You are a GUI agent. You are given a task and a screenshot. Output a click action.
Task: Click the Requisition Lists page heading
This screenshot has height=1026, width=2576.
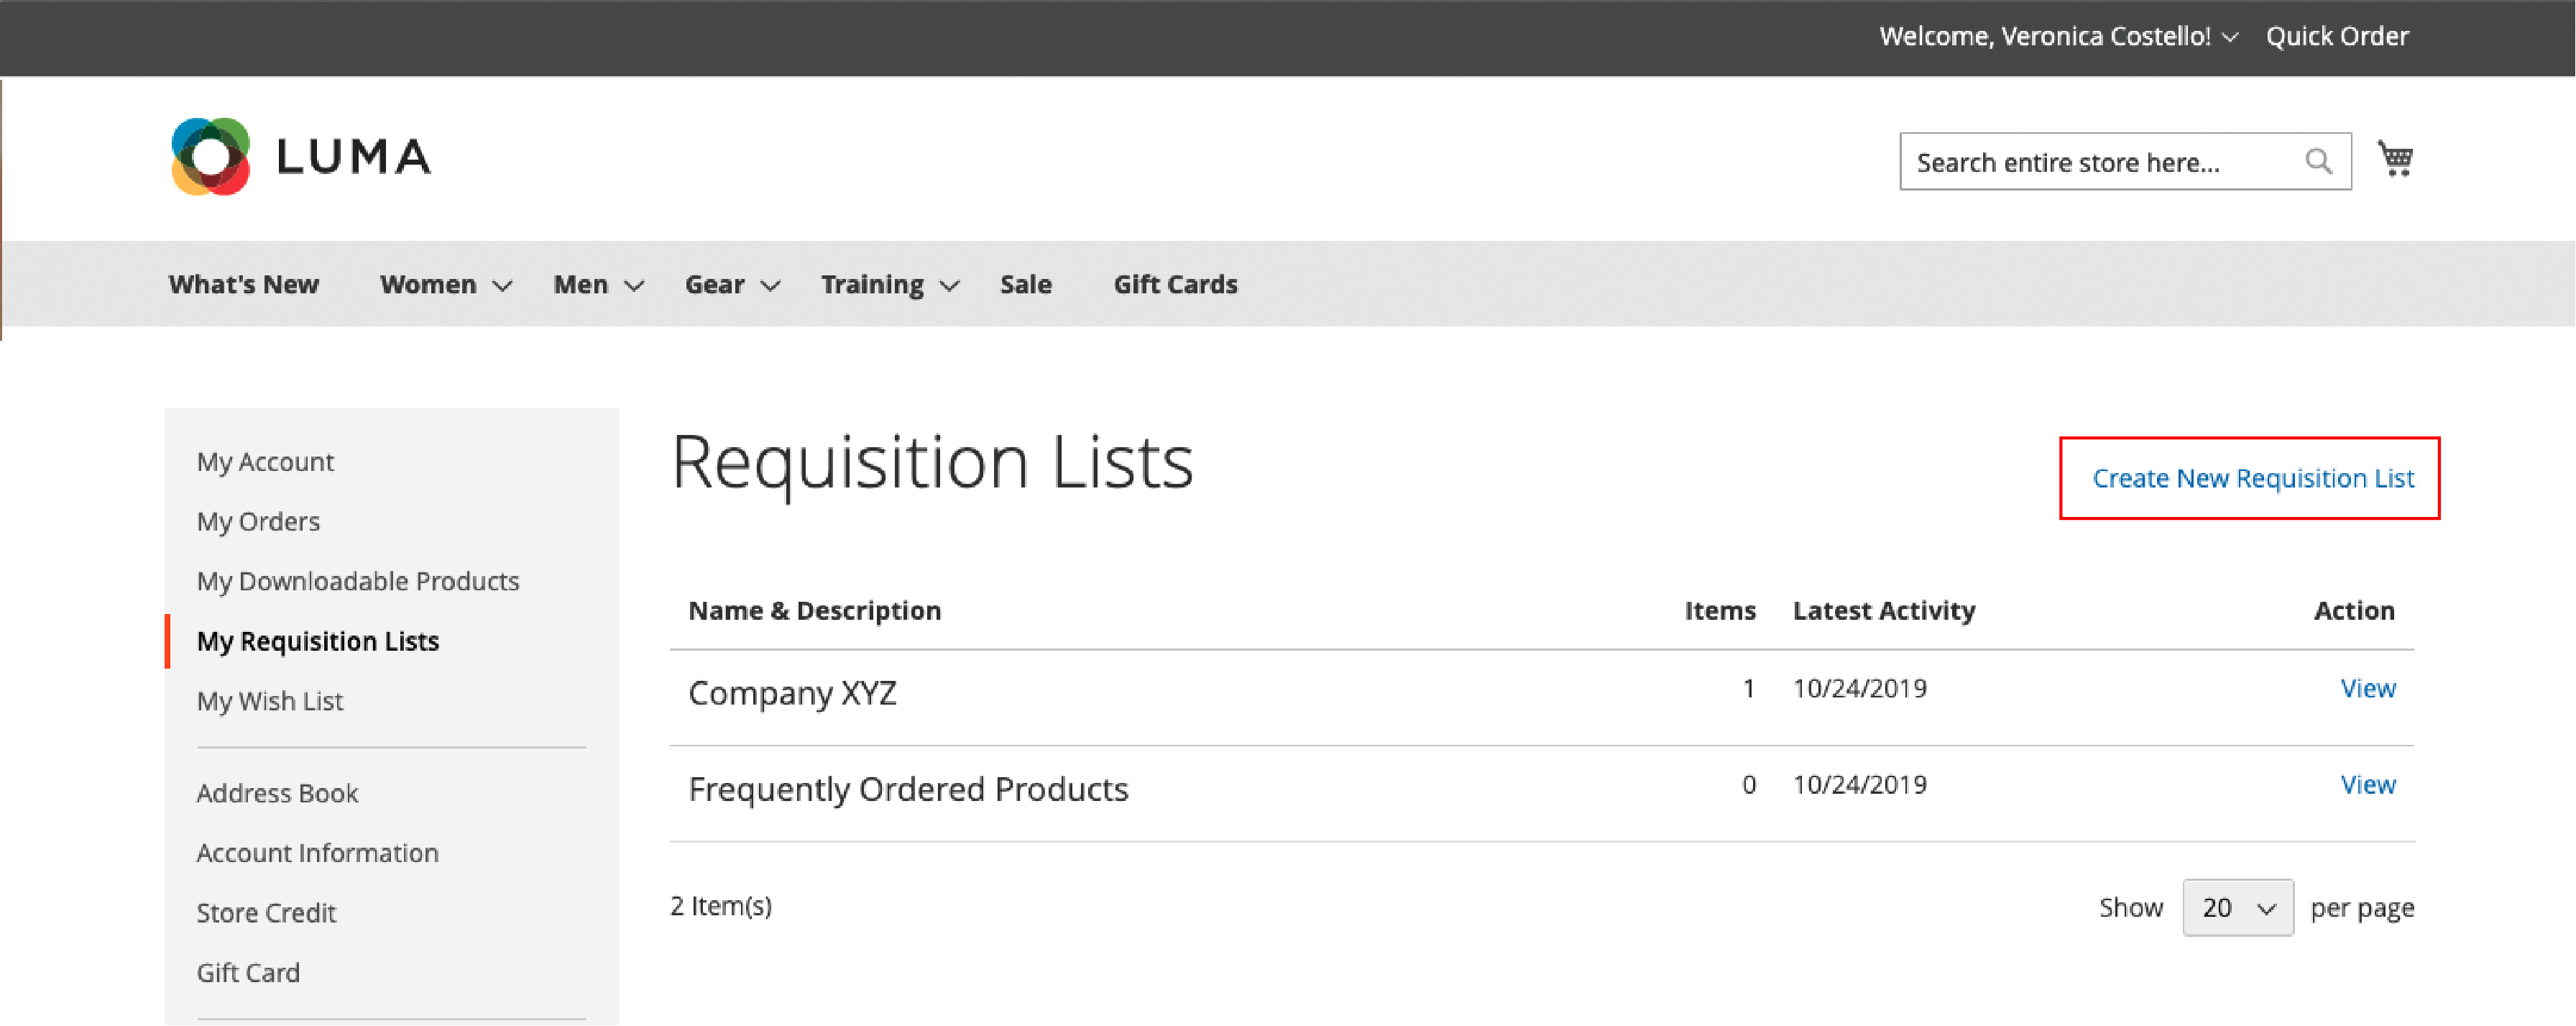(x=932, y=464)
